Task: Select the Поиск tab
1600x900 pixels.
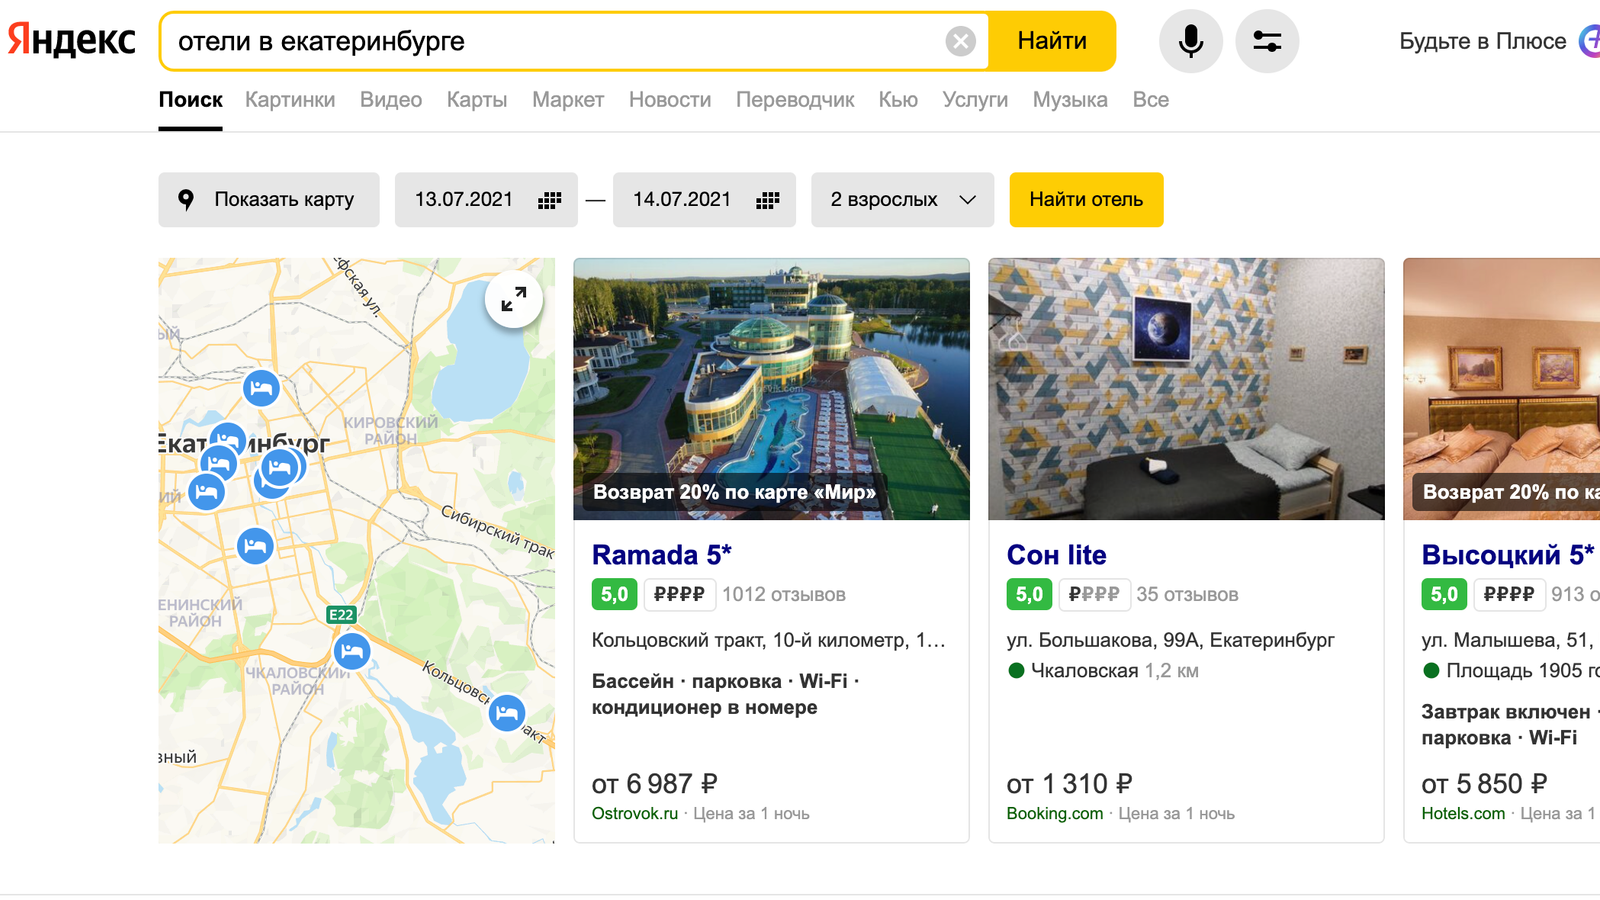Action: click(190, 100)
